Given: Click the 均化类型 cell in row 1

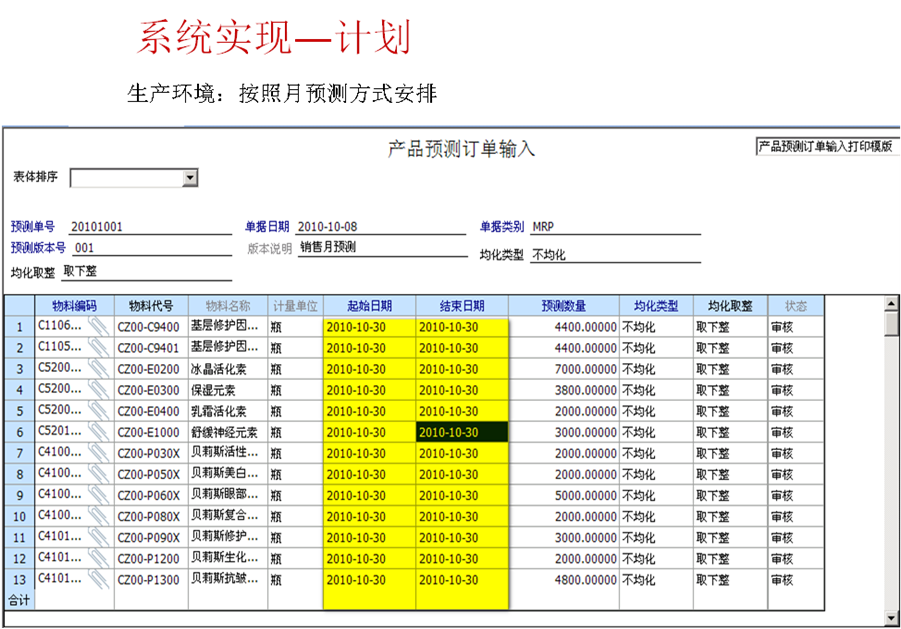Looking at the screenshot, I should [x=656, y=327].
